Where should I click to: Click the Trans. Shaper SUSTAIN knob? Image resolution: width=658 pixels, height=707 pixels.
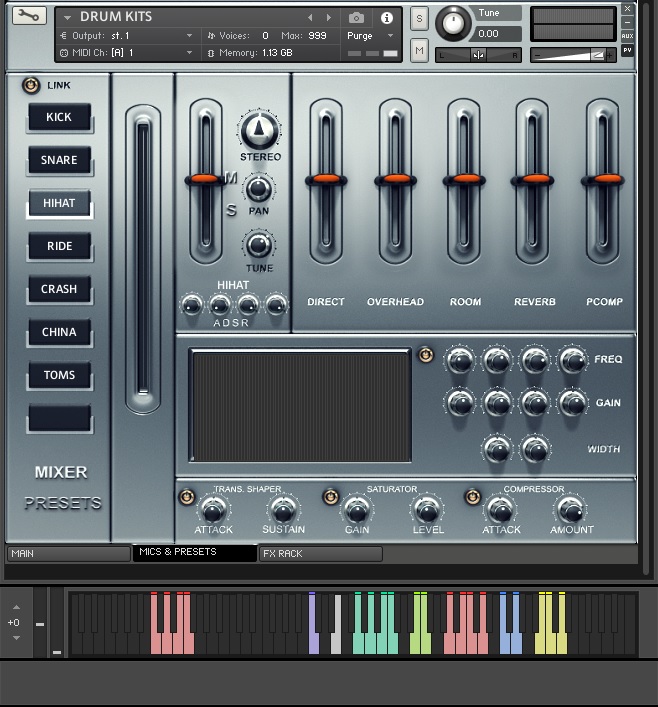pos(283,510)
